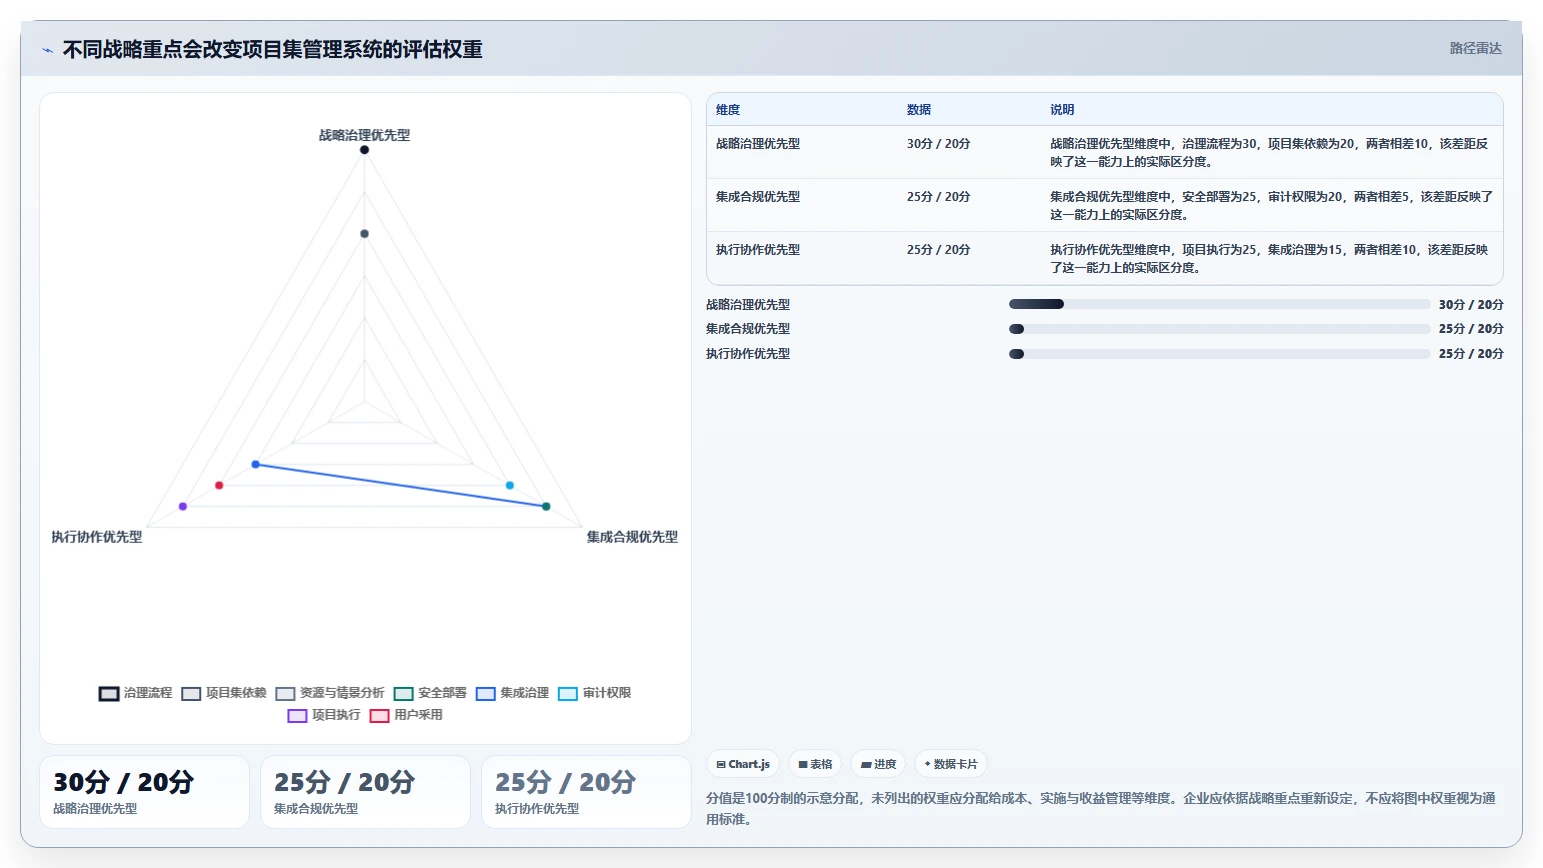Select the 进度 chip

pos(878,764)
